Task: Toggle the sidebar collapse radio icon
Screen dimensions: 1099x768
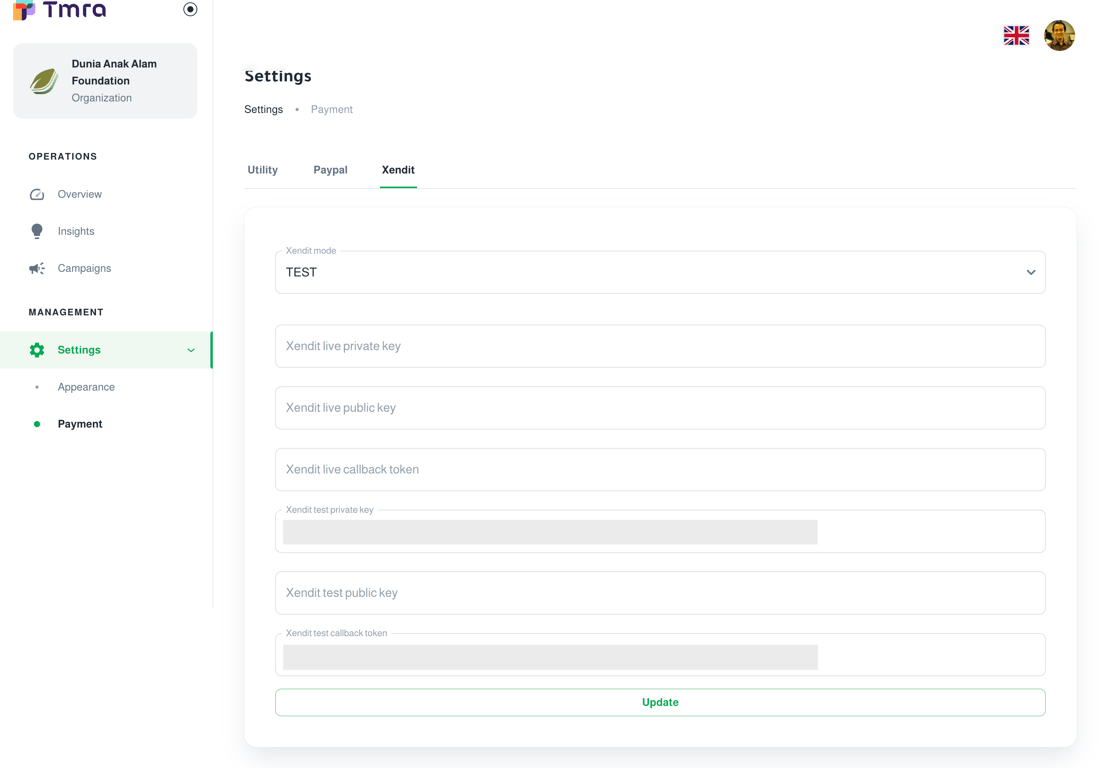Action: pyautogui.click(x=190, y=9)
